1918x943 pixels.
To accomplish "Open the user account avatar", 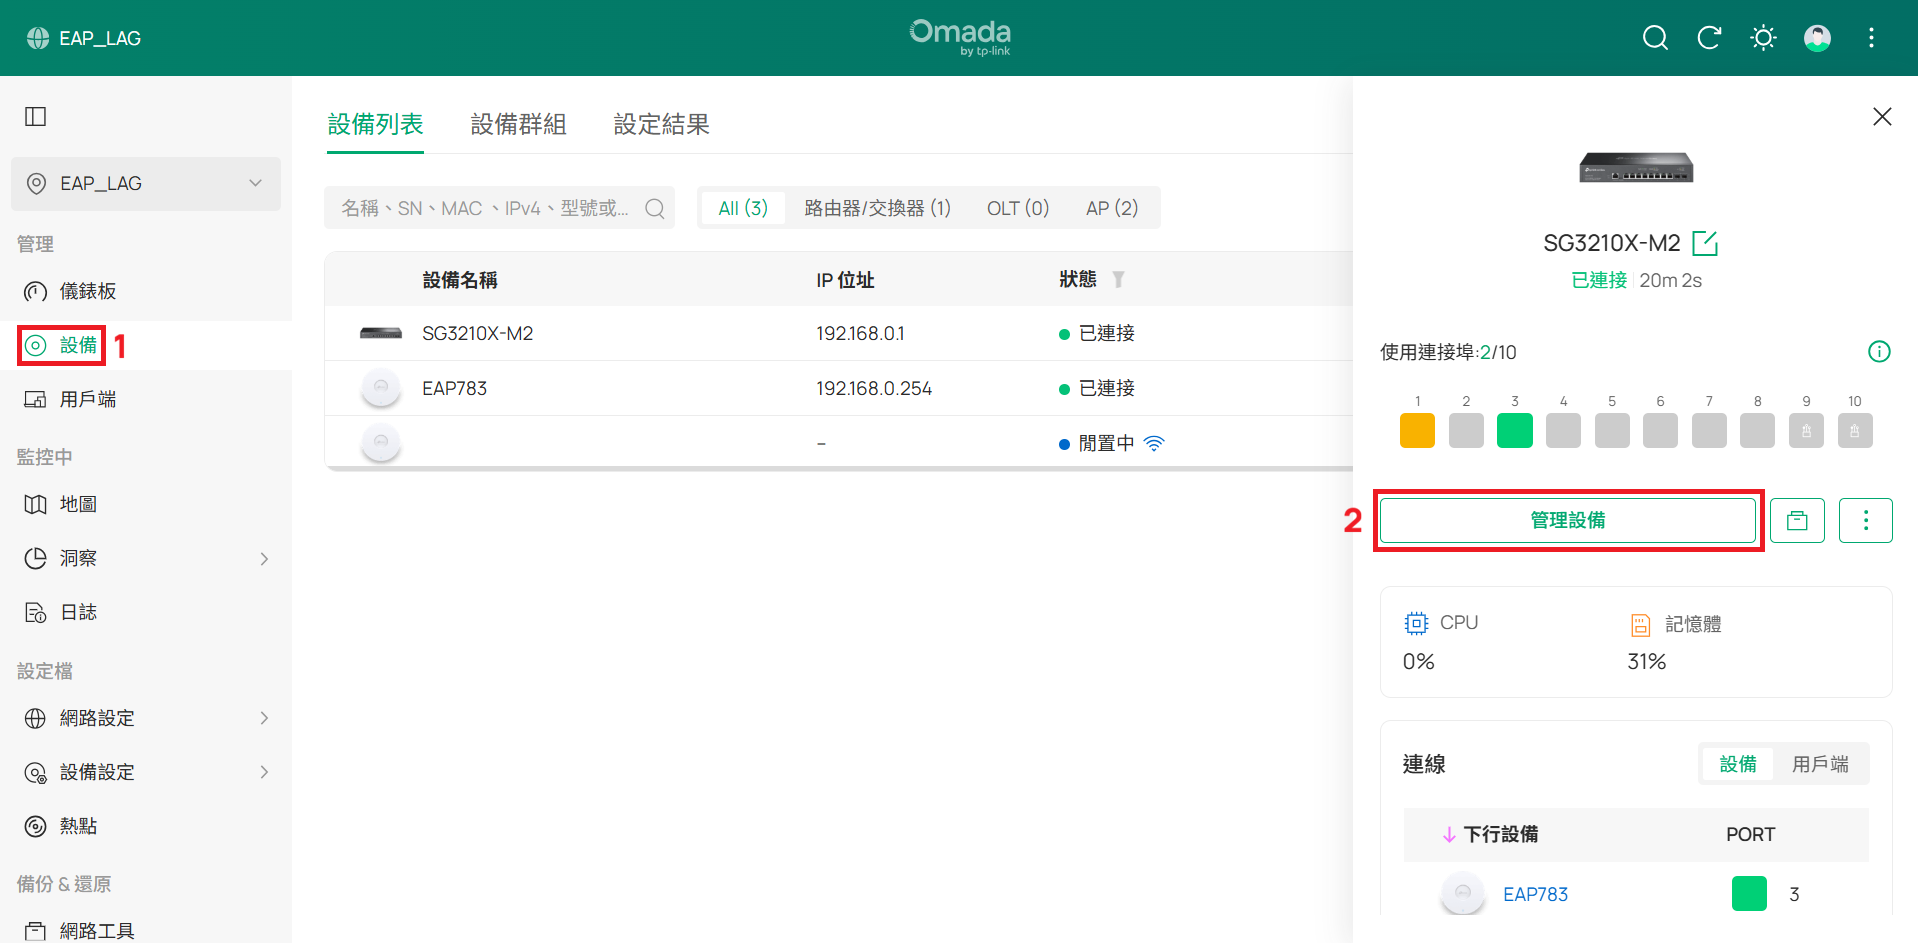I will pos(1817,38).
